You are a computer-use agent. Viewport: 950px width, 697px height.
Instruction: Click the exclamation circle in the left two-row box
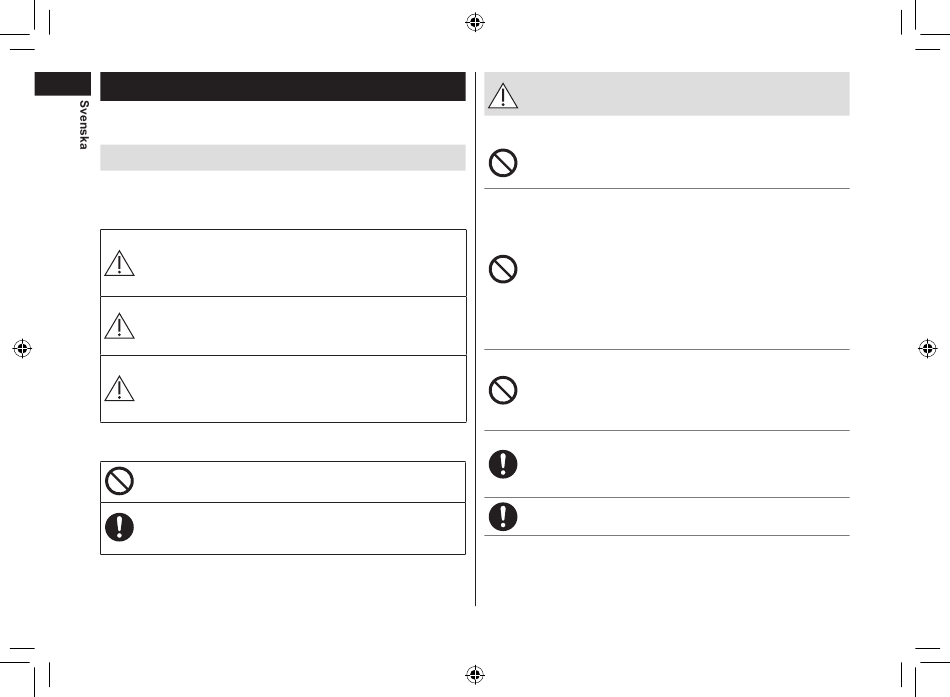(119, 527)
